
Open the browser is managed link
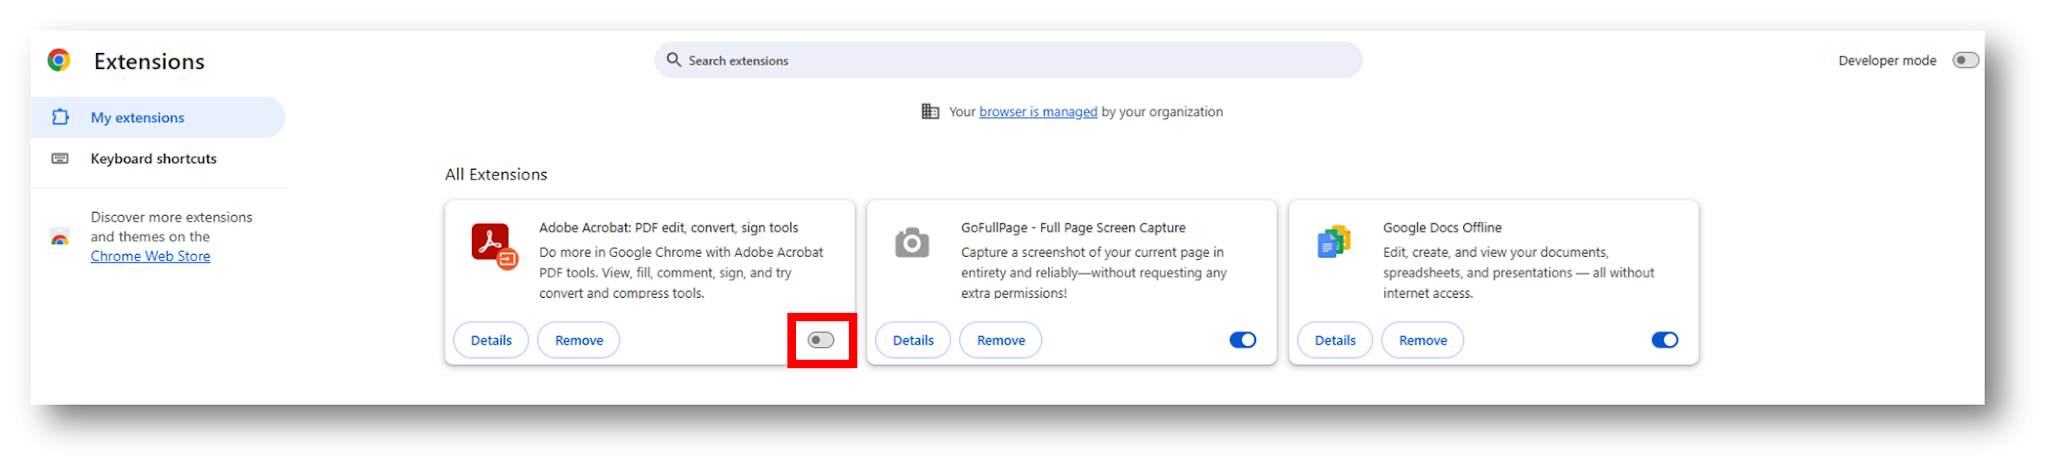[1038, 111]
